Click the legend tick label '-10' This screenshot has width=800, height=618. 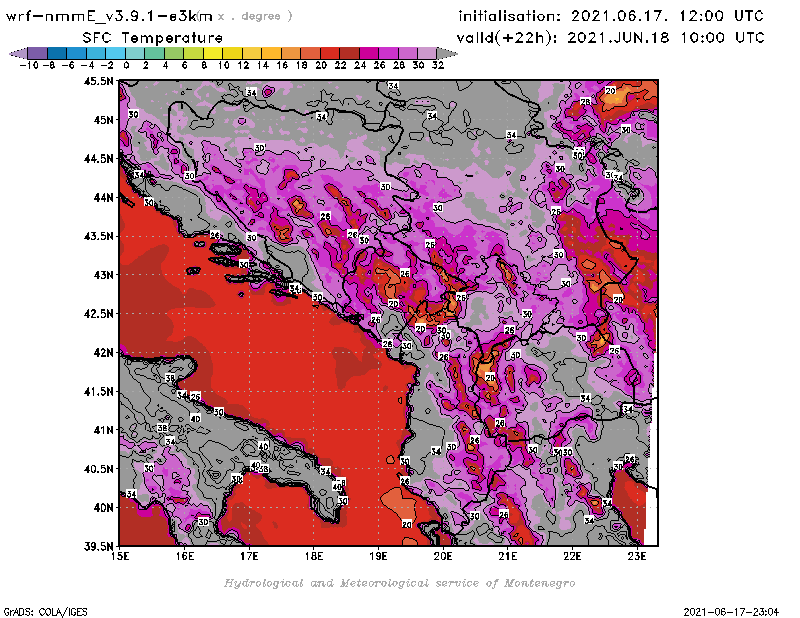[x=28, y=65]
